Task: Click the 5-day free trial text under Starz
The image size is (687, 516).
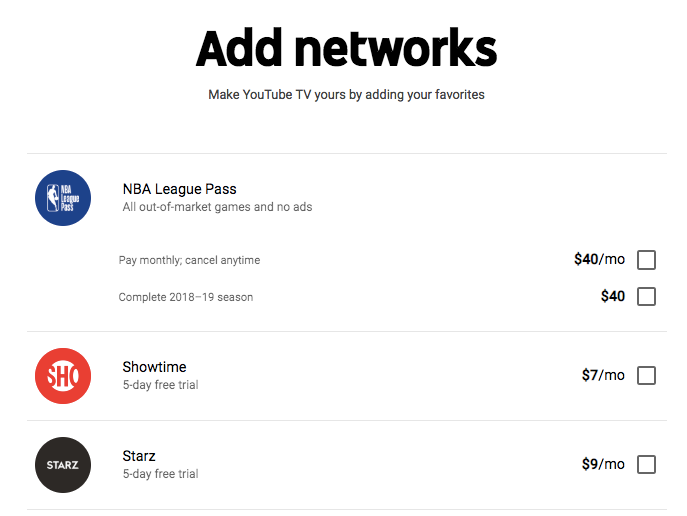Action: 160,474
